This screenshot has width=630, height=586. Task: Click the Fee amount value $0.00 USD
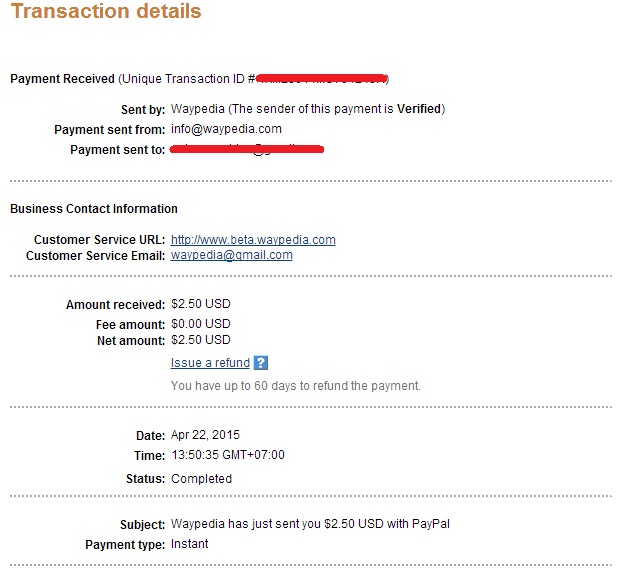click(x=200, y=324)
